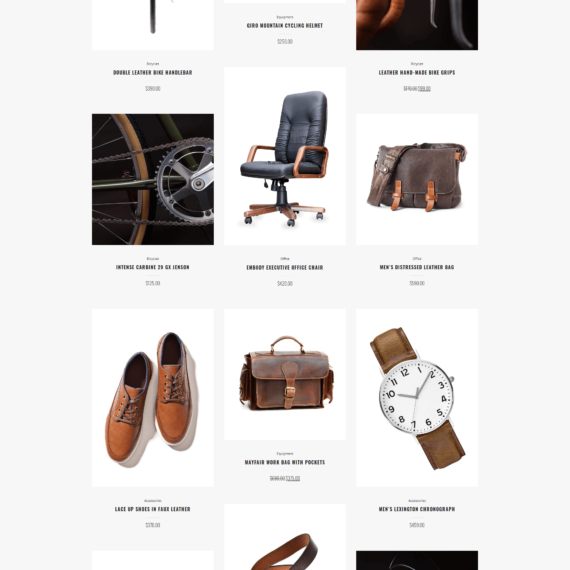Open Mayfair Work Bag with Pockets title
Image resolution: width=570 pixels, height=570 pixels.
coord(285,462)
